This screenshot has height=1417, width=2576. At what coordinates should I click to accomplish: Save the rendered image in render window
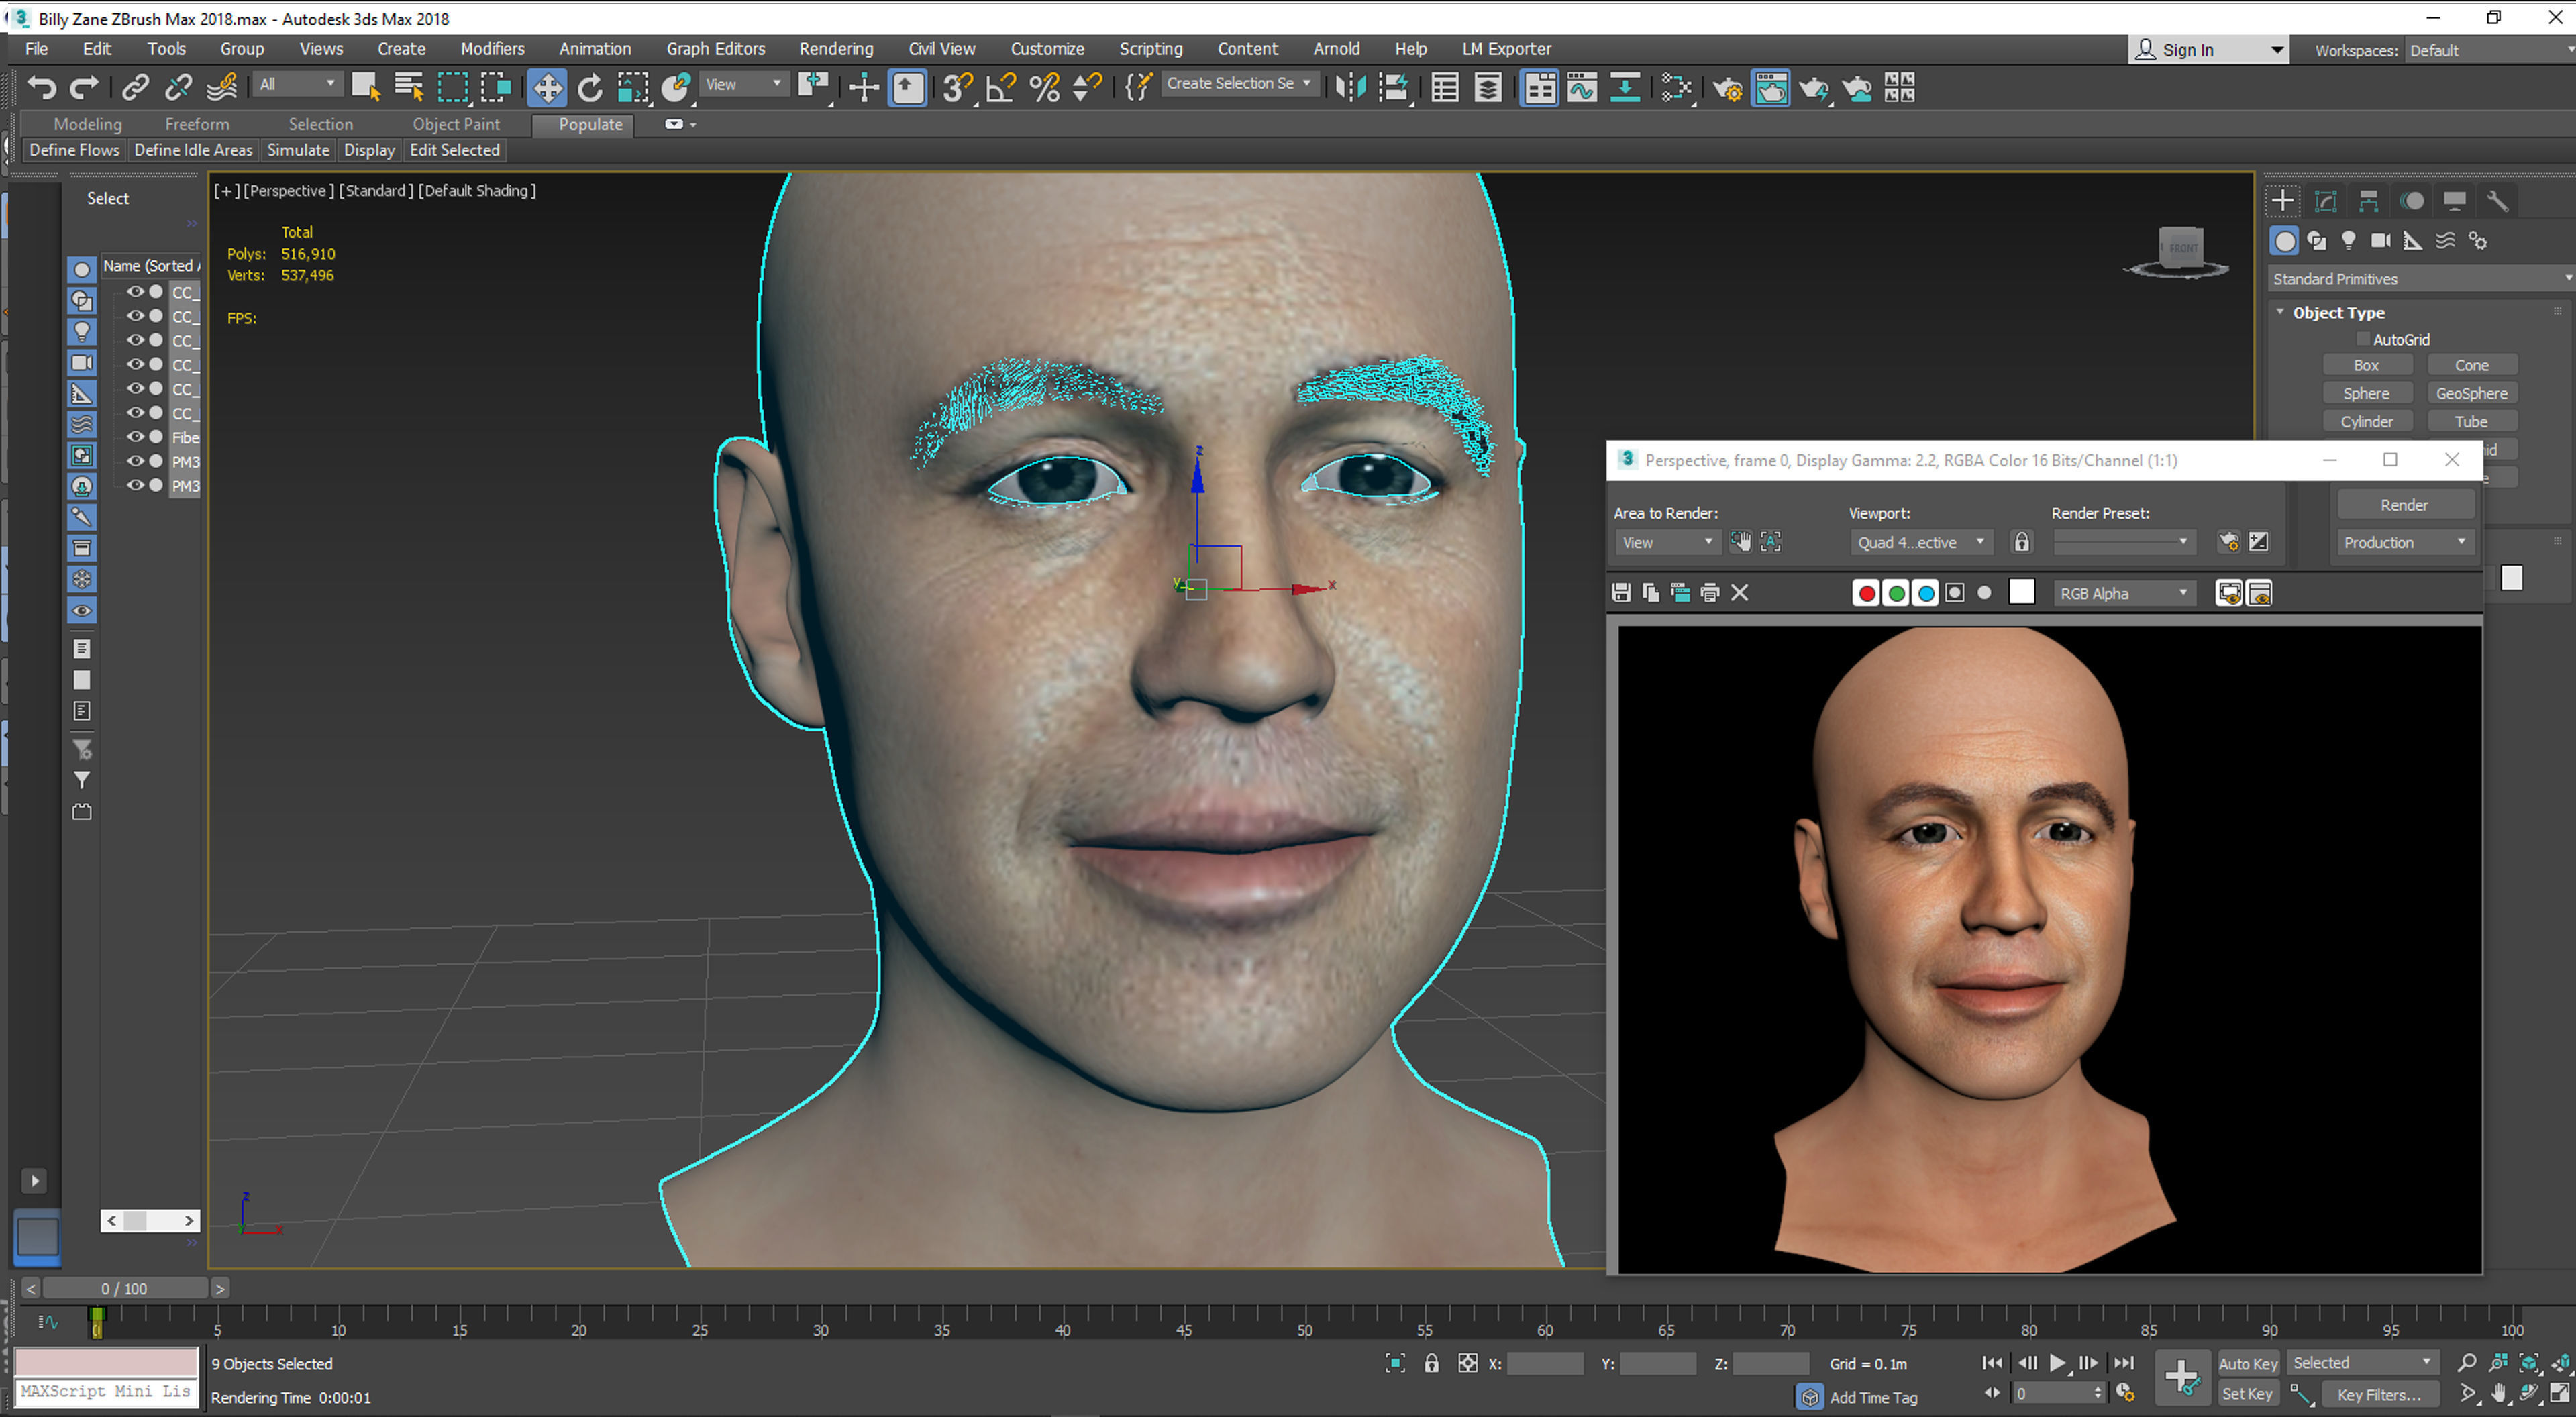[x=1620, y=592]
